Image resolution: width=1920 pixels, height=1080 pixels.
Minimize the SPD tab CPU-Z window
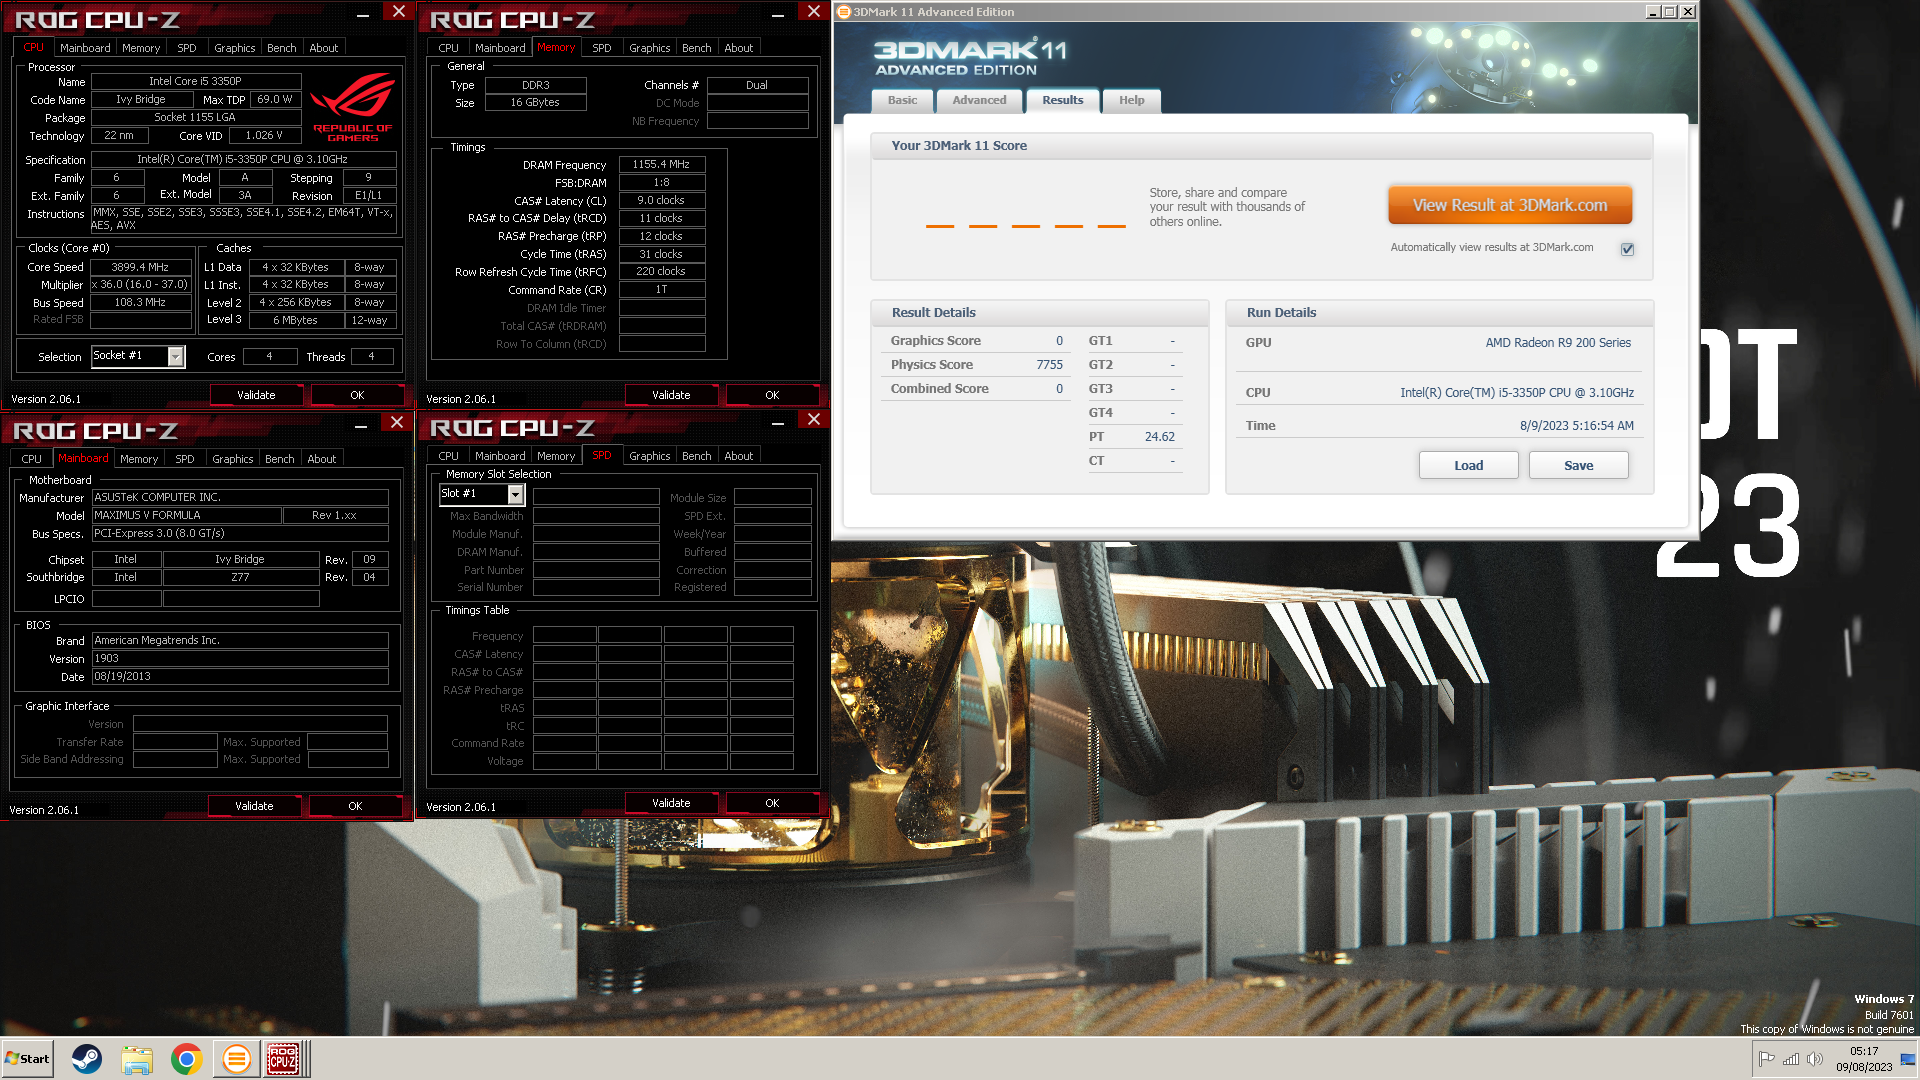(778, 423)
